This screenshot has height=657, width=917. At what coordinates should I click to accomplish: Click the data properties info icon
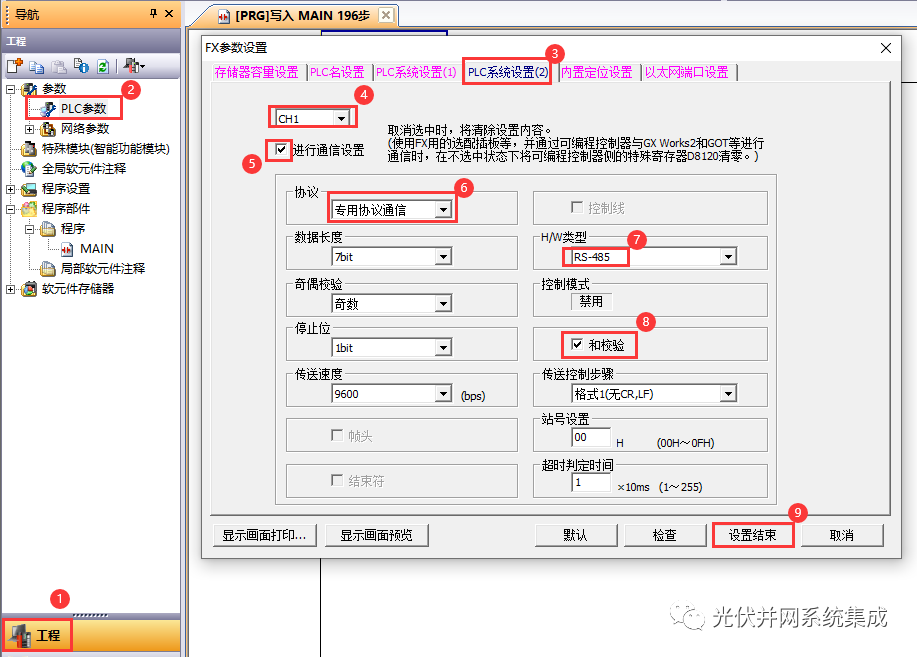82,65
